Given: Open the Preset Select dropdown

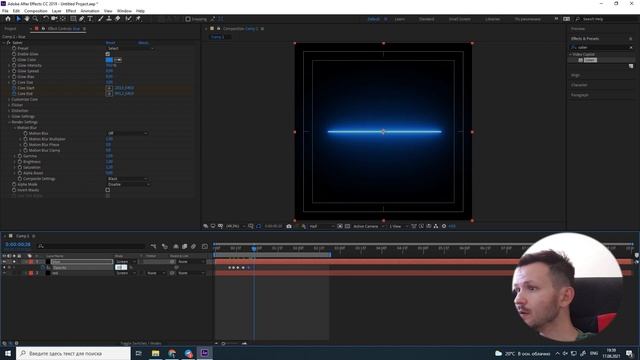Looking at the screenshot, I should coord(131,48).
